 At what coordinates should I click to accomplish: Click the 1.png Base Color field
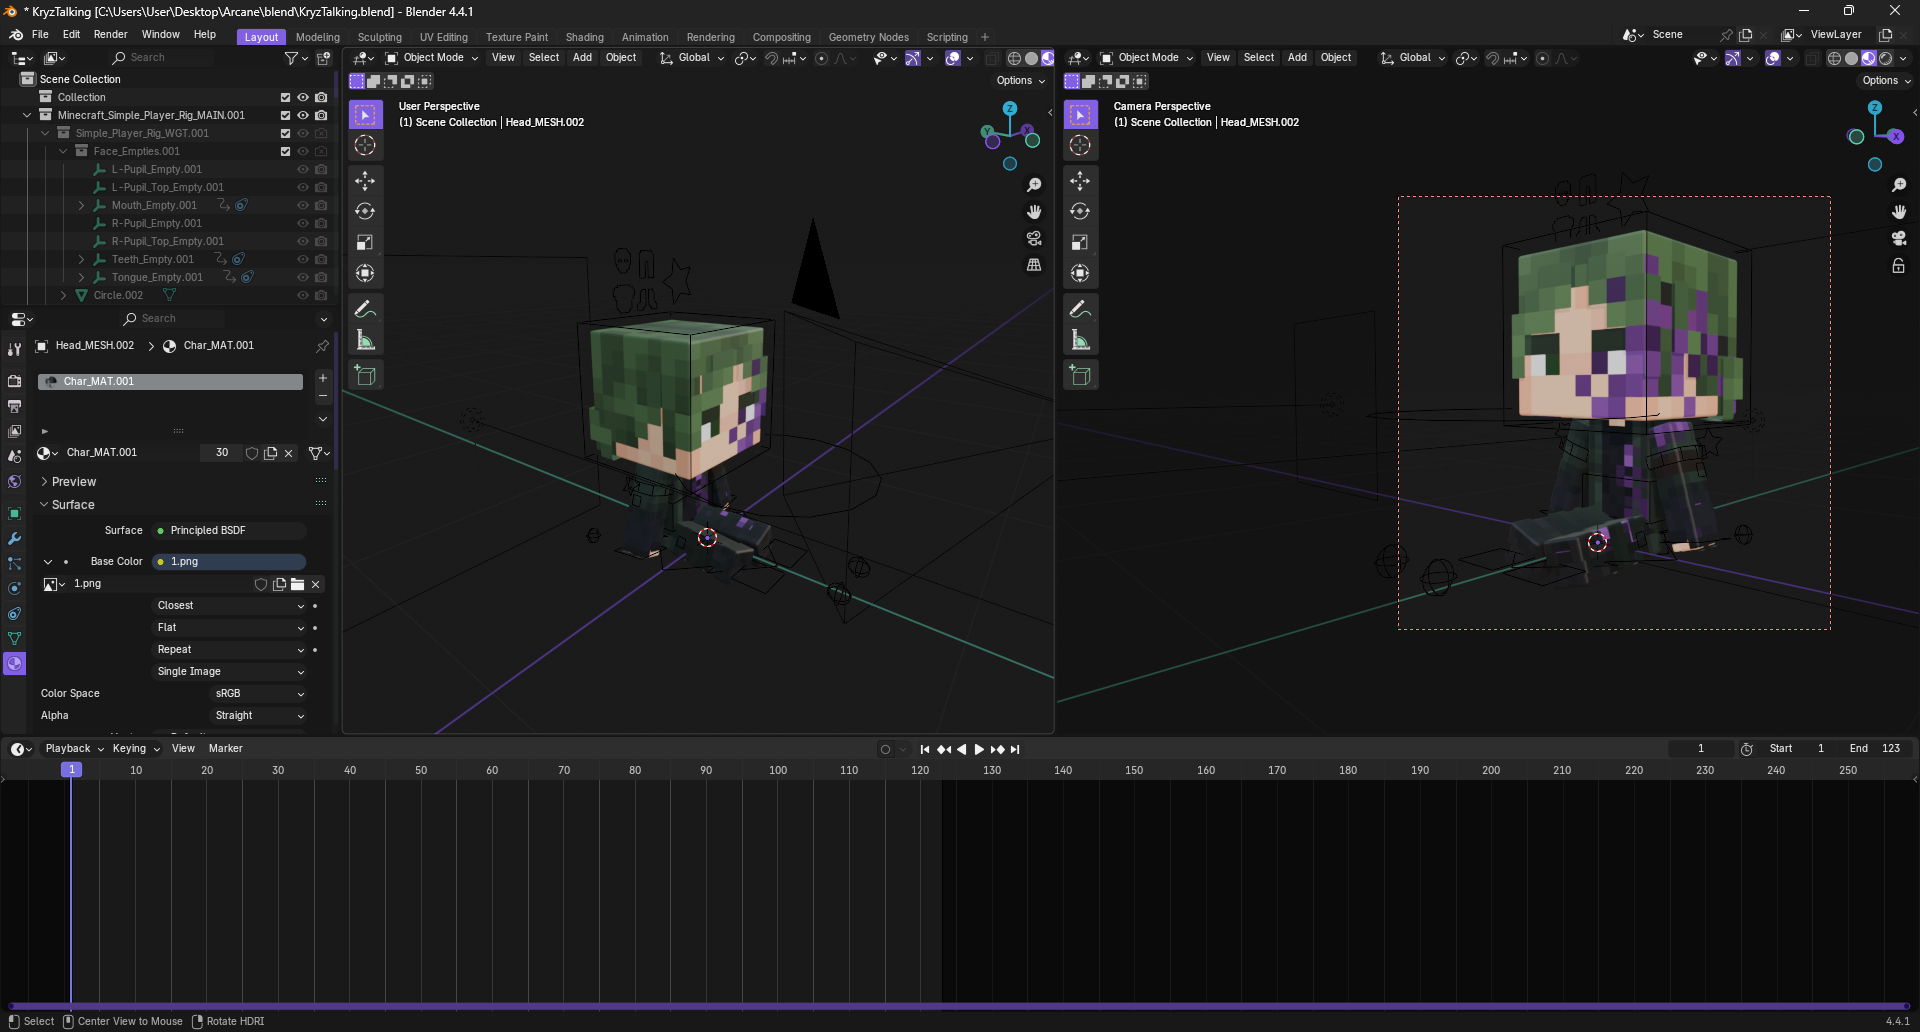click(229, 562)
